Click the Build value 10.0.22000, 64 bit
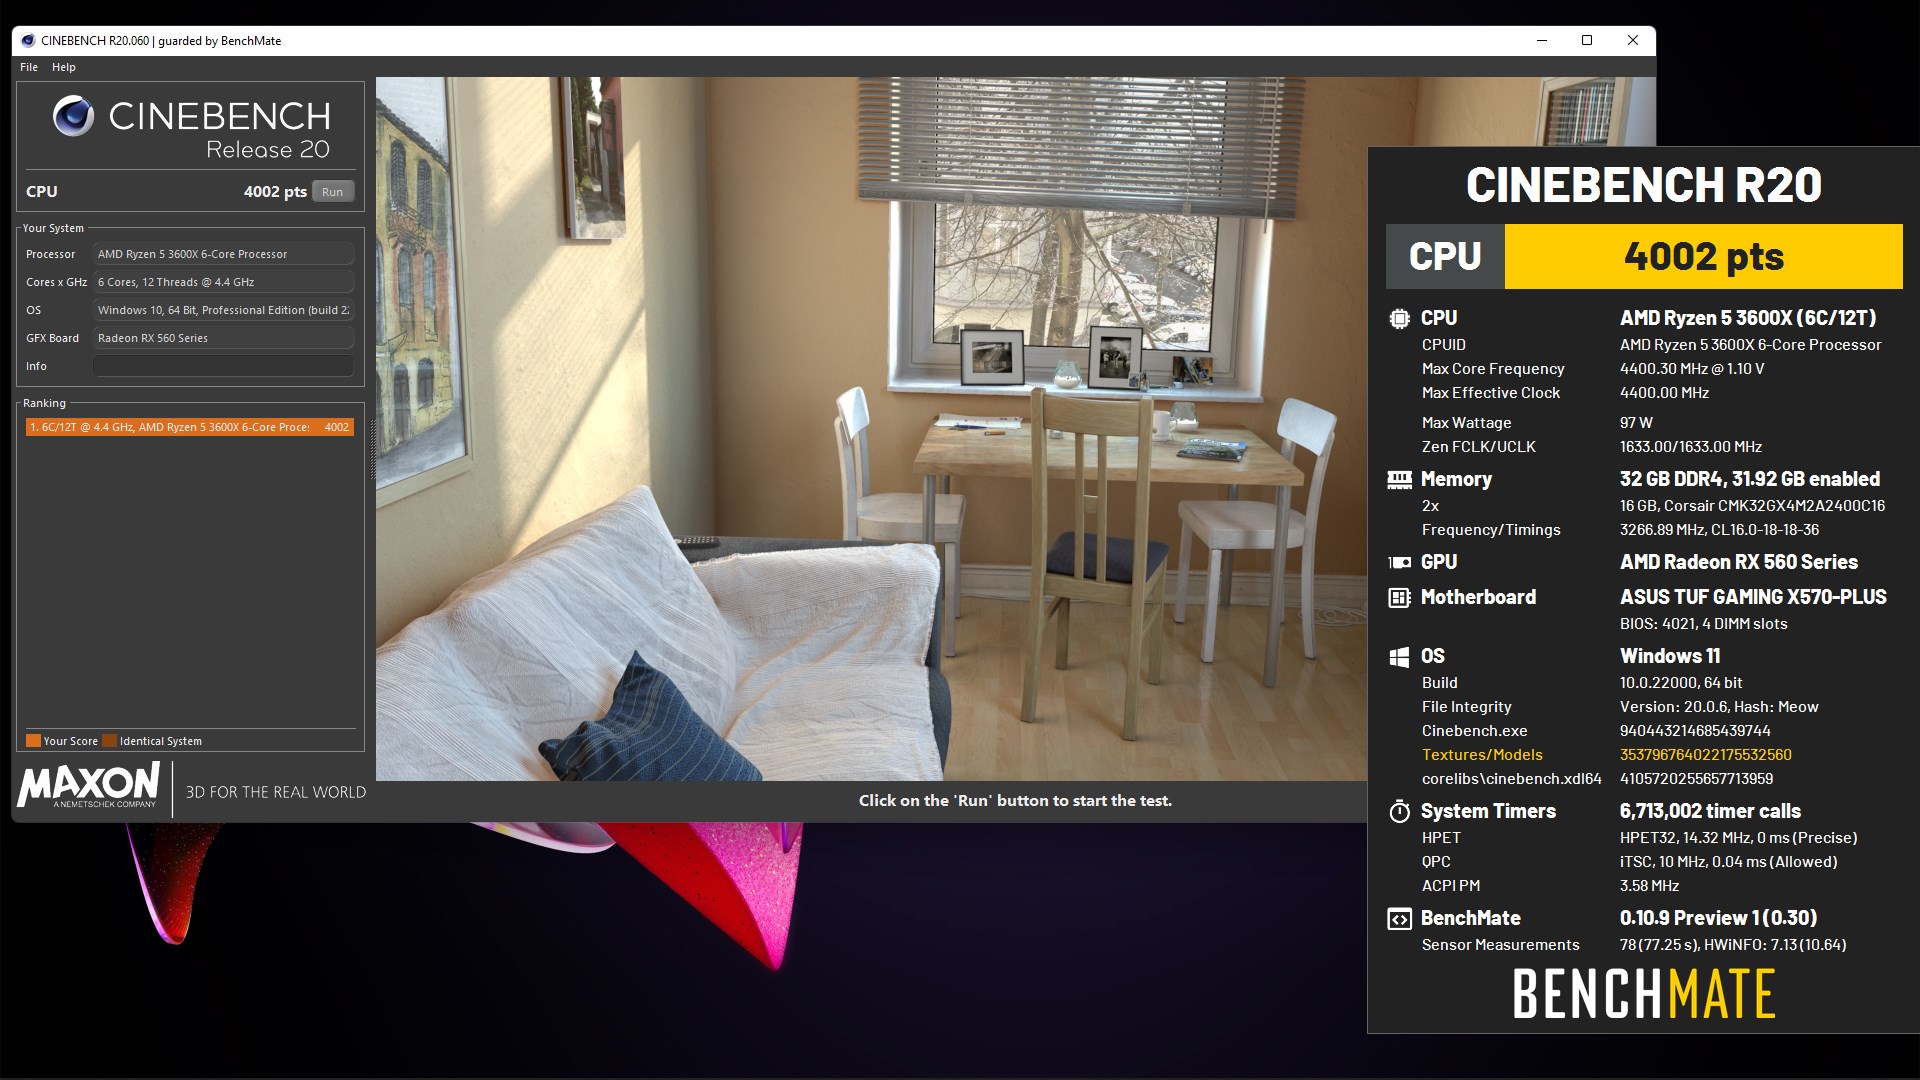Viewport: 1920px width, 1080px height. 1681,683
